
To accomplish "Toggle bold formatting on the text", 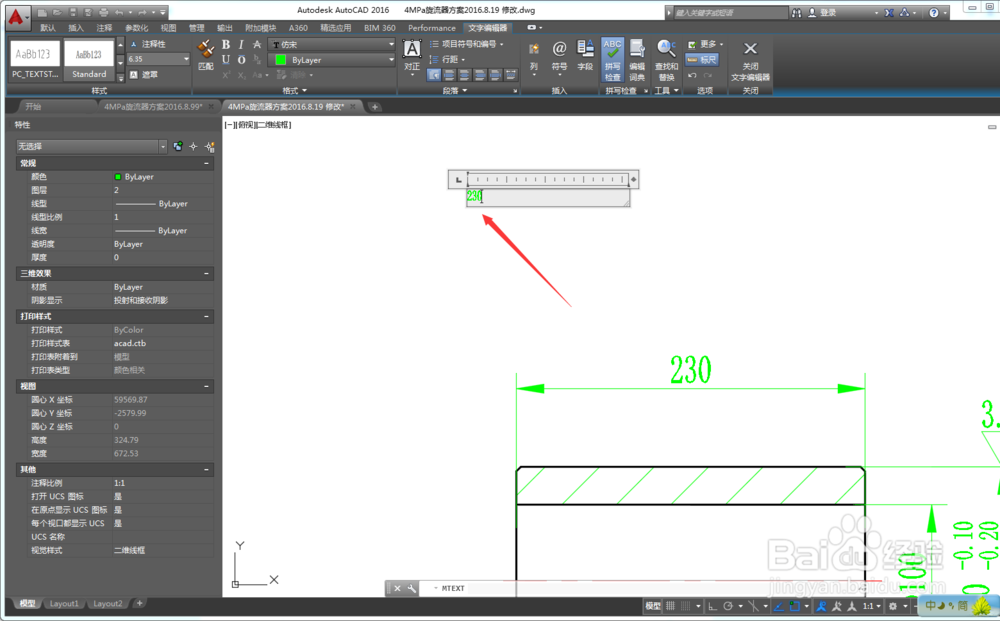I will point(225,45).
